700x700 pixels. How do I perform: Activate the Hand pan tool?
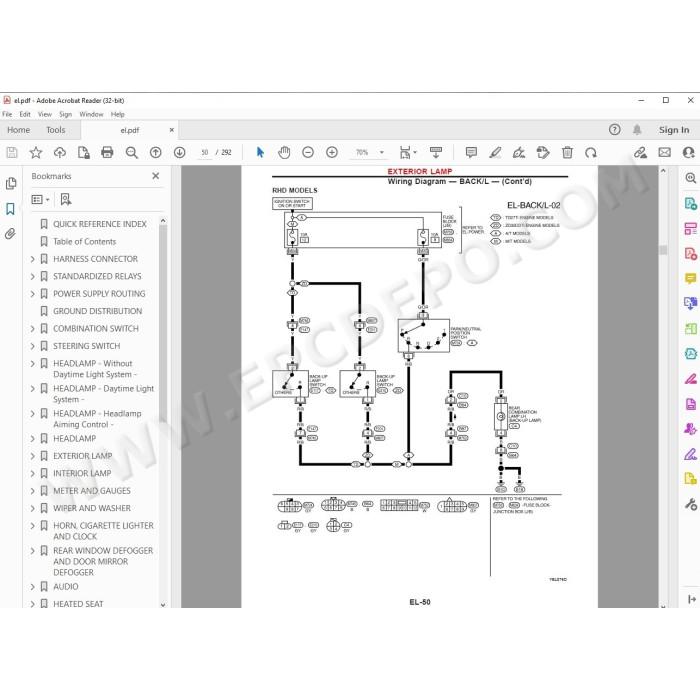coord(284,153)
